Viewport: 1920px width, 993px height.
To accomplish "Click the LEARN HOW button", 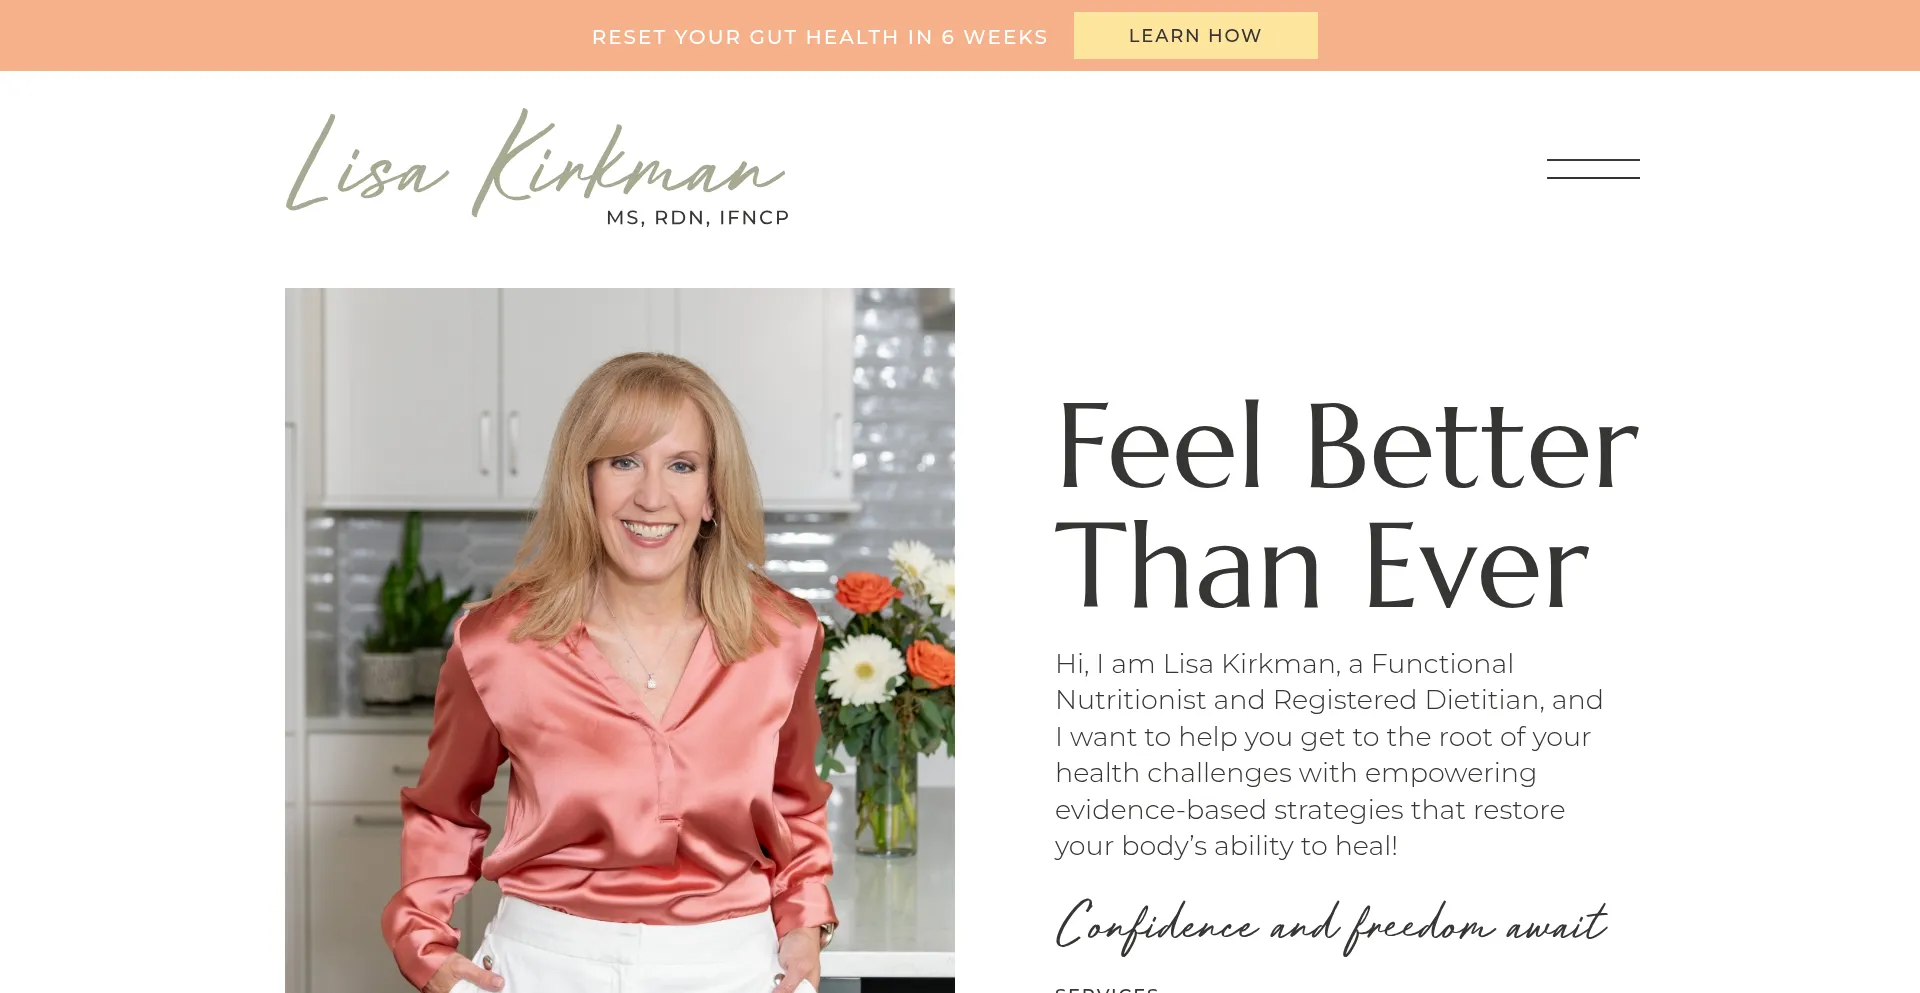I will point(1195,36).
